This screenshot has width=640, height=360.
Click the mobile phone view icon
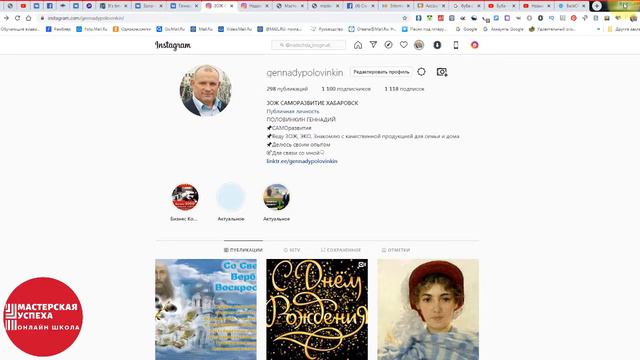(x=456, y=45)
